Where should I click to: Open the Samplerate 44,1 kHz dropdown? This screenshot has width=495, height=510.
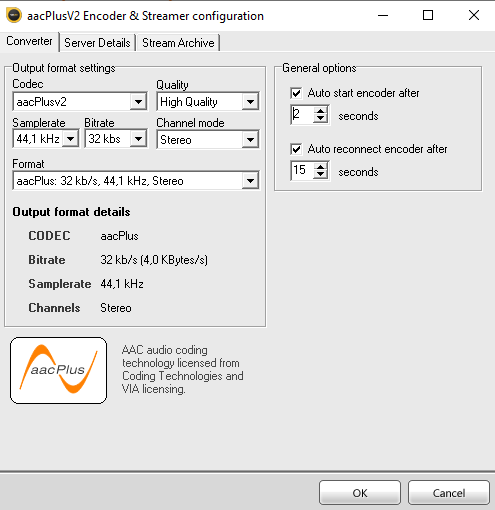coord(46,139)
